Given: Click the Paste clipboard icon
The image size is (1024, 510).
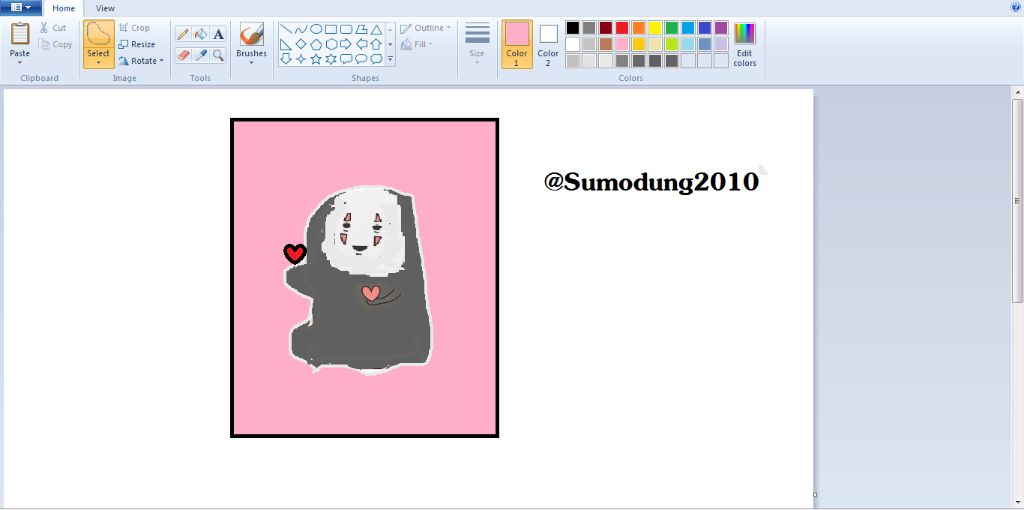Looking at the screenshot, I should click(x=20, y=34).
